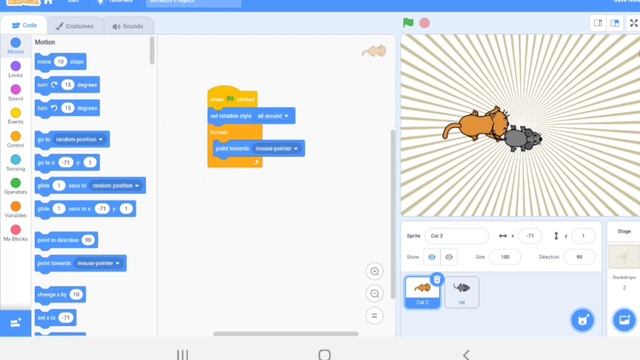Viewport: 640px width, 360px height.
Task: Delete Cat 2 sprite with trash icon
Action: pyautogui.click(x=437, y=280)
